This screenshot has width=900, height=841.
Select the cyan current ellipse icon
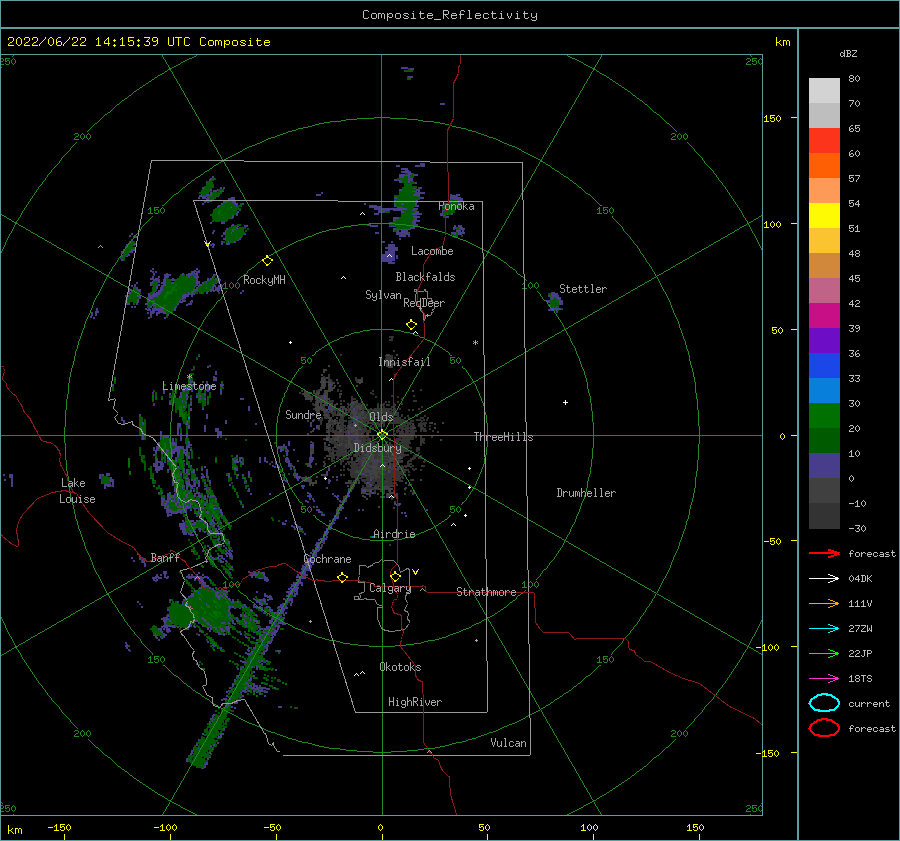(824, 703)
